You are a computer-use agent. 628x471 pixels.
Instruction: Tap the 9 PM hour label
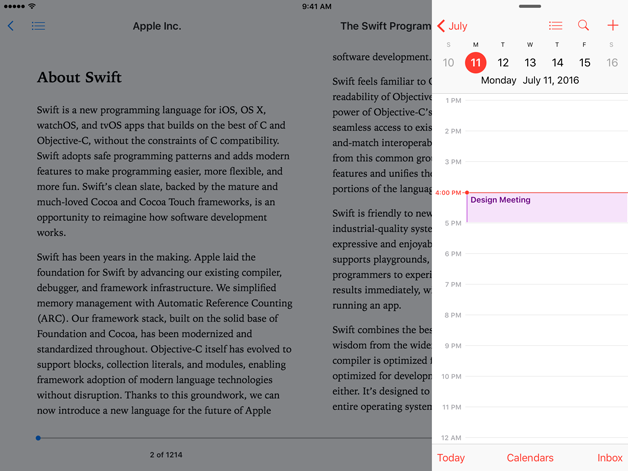pos(453,346)
